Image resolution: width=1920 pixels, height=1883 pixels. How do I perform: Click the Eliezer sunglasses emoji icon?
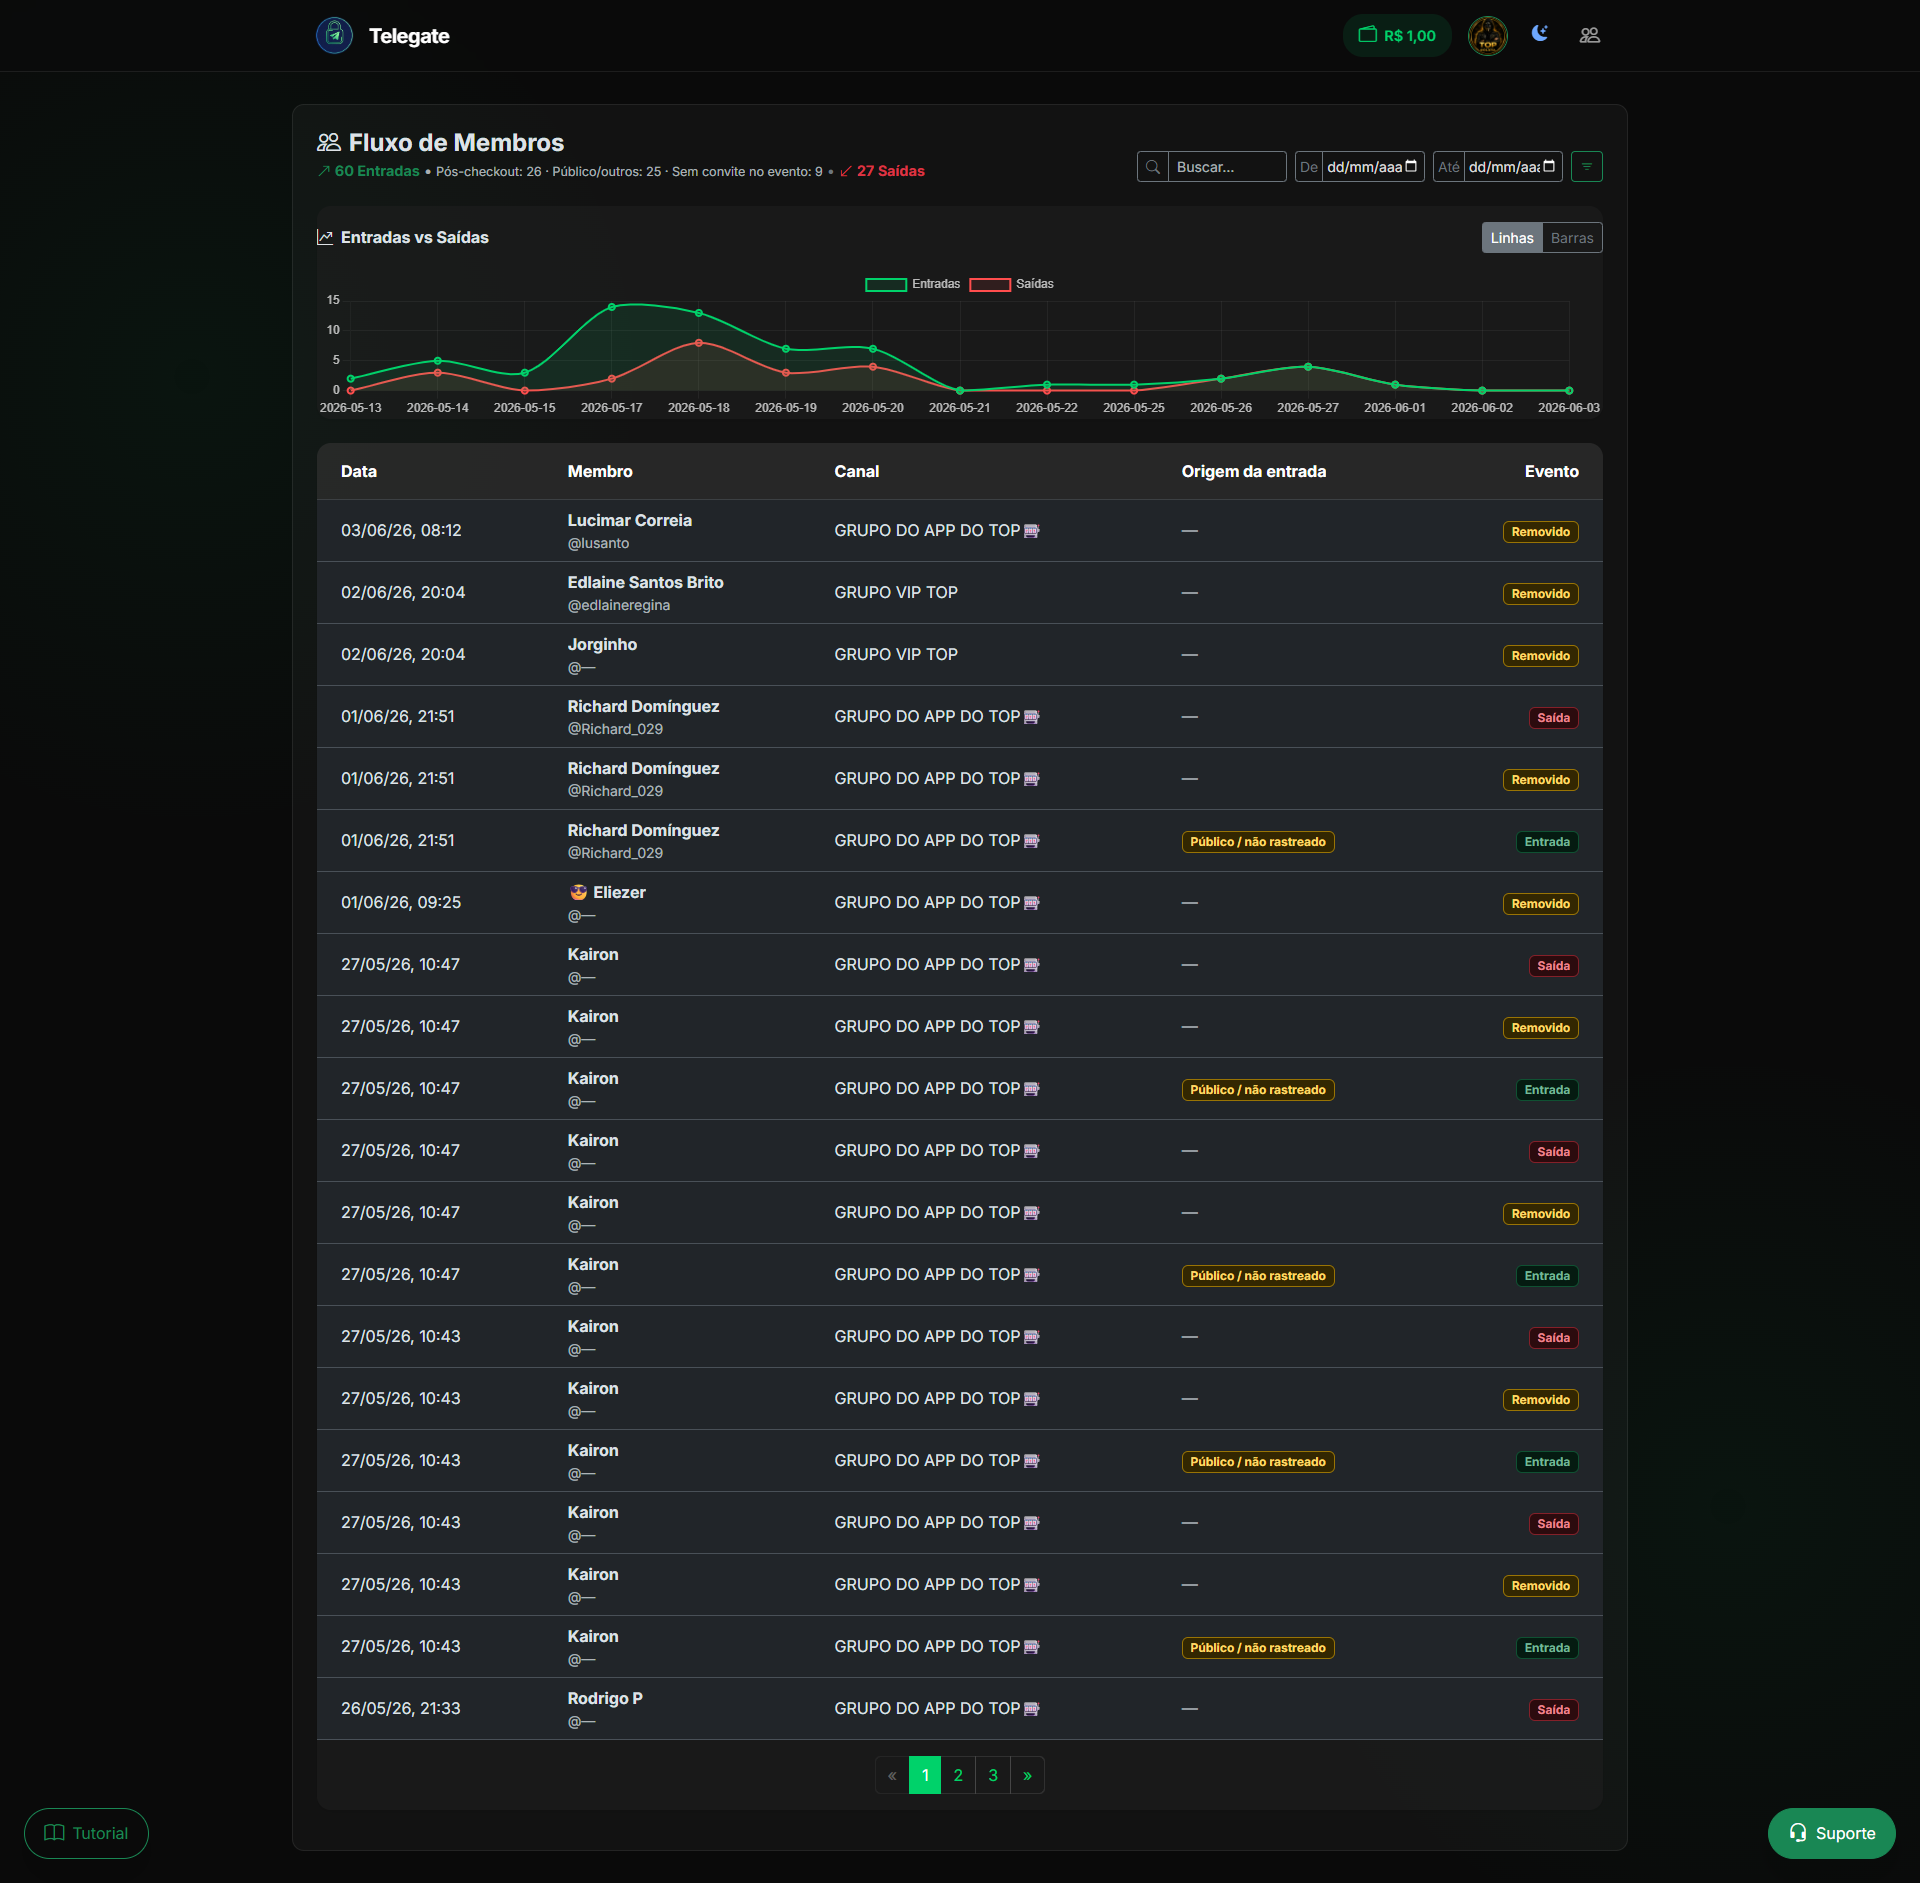click(x=578, y=893)
